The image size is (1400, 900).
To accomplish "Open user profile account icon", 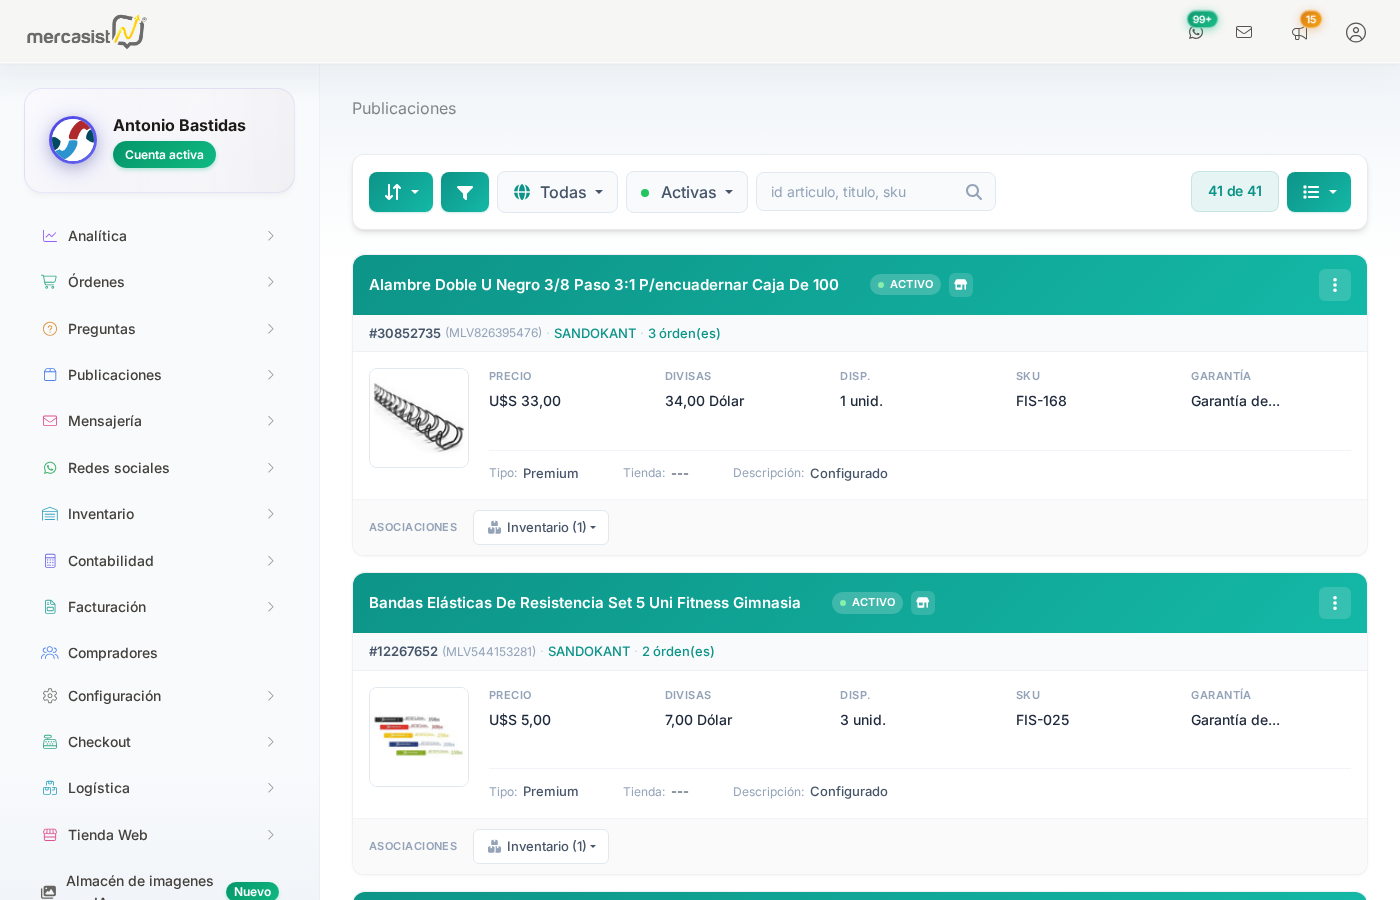I will point(1356,32).
